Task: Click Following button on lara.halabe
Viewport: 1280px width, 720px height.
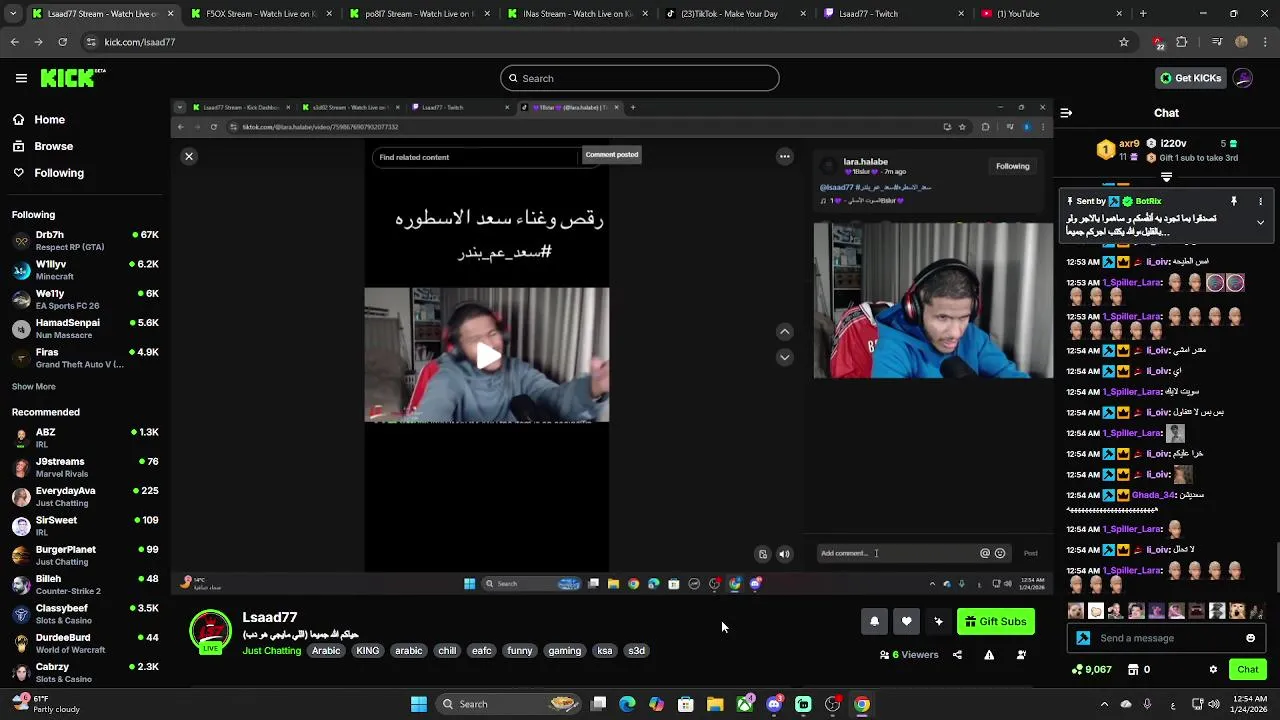Action: (x=1013, y=166)
